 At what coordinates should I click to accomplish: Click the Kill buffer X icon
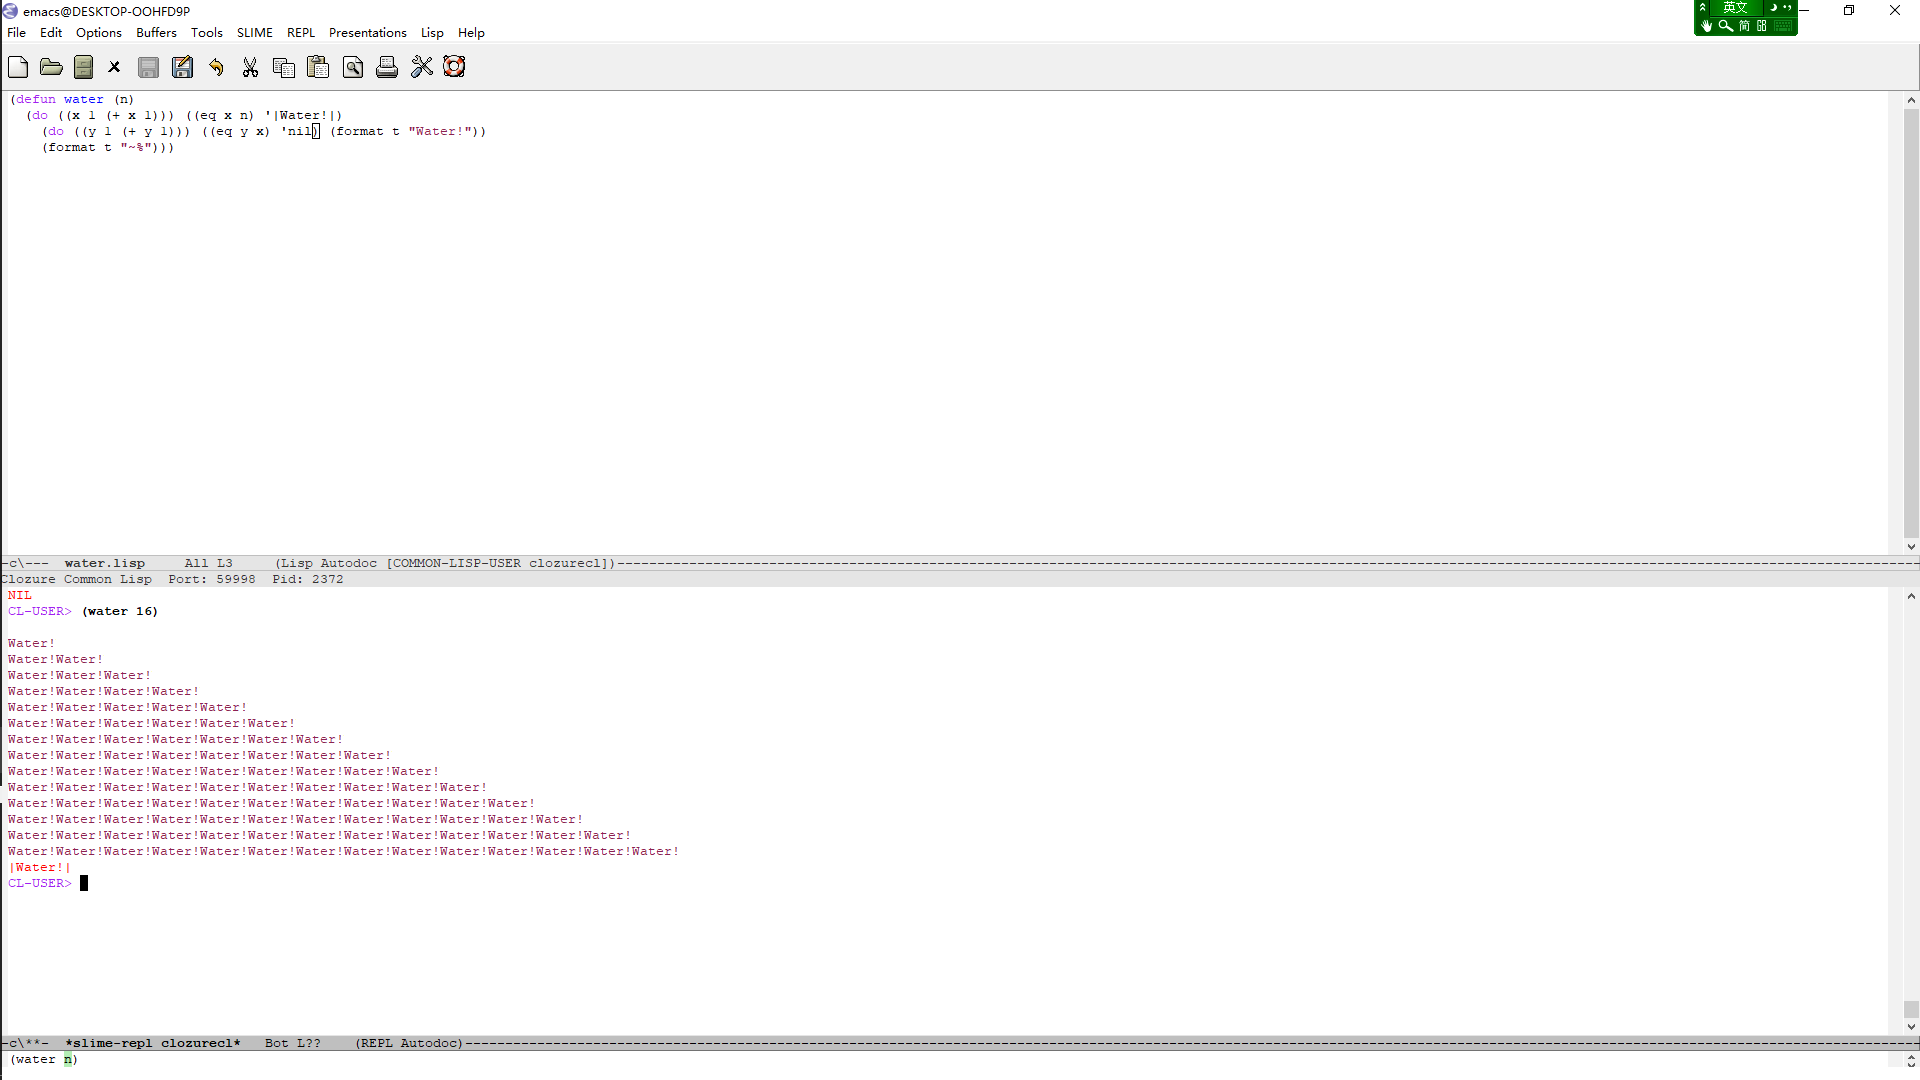tap(115, 67)
